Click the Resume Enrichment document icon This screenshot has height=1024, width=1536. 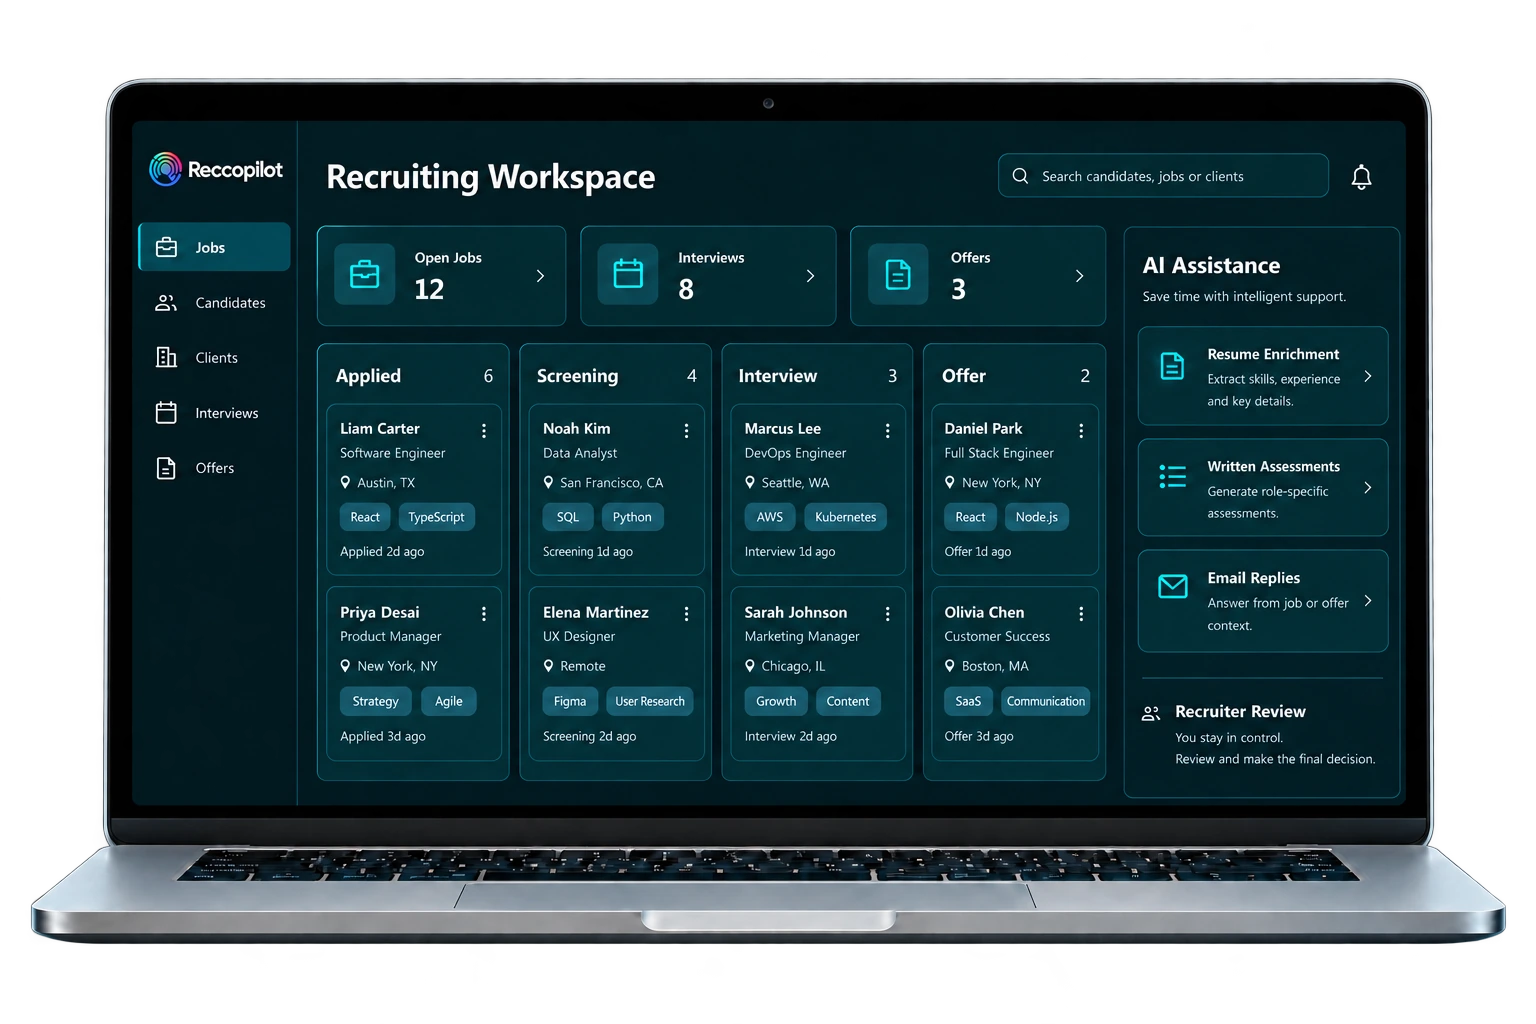point(1172,366)
